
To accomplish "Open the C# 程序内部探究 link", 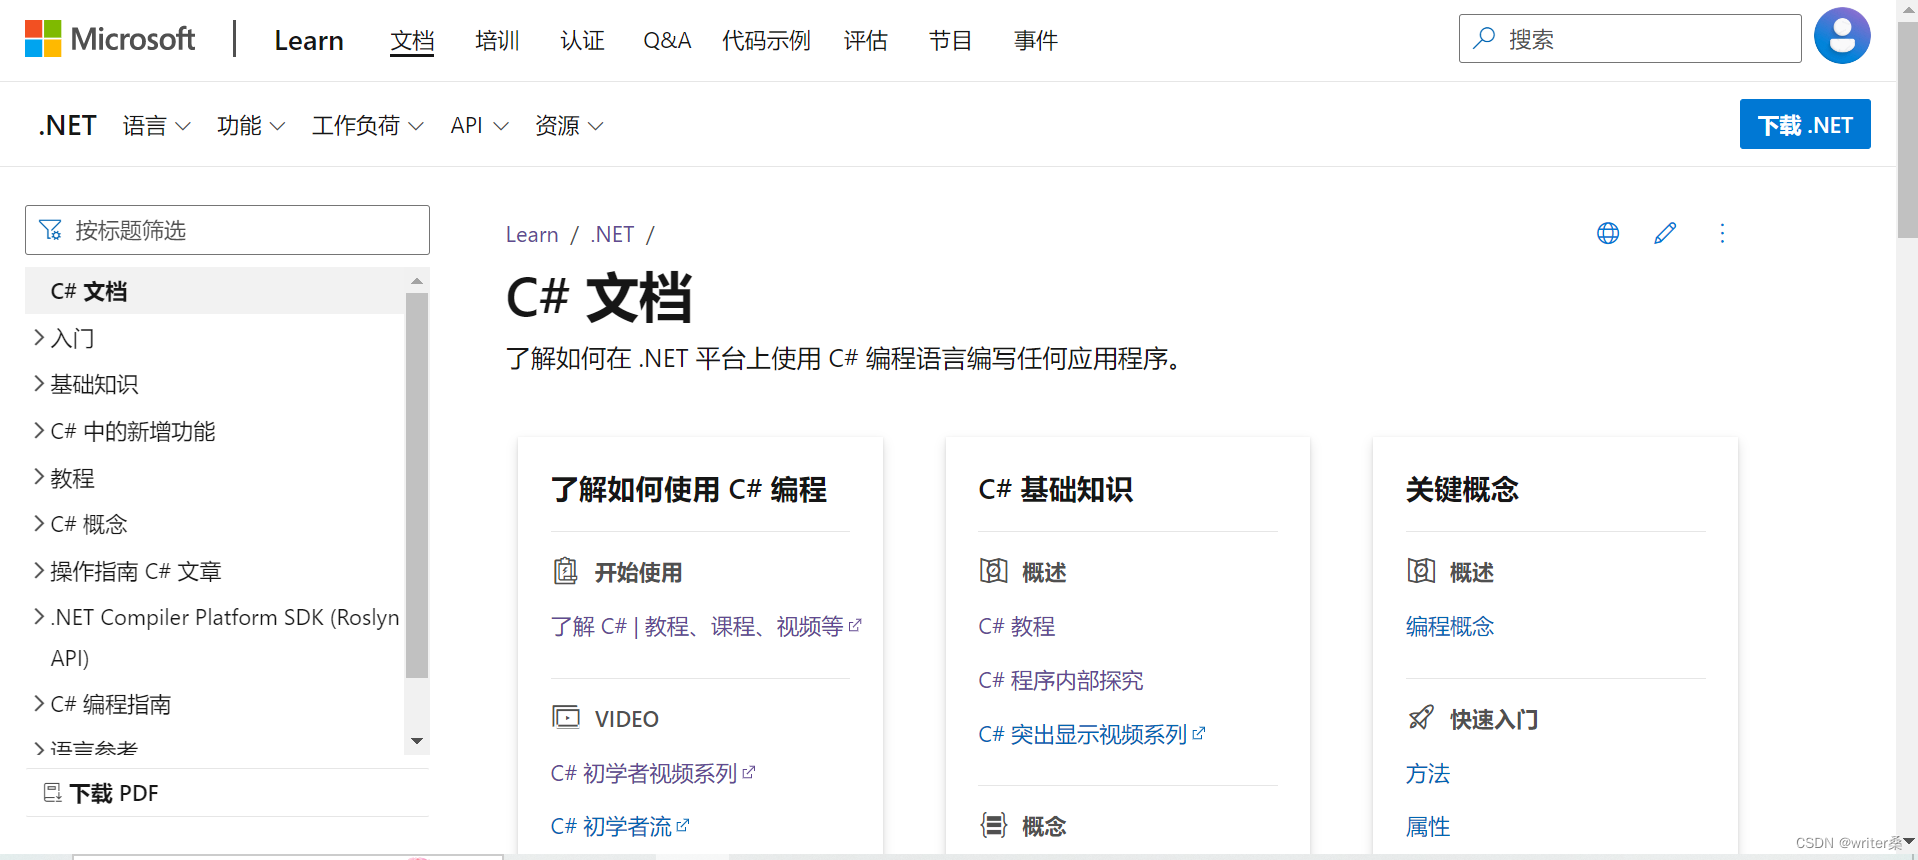I will pos(1060,680).
